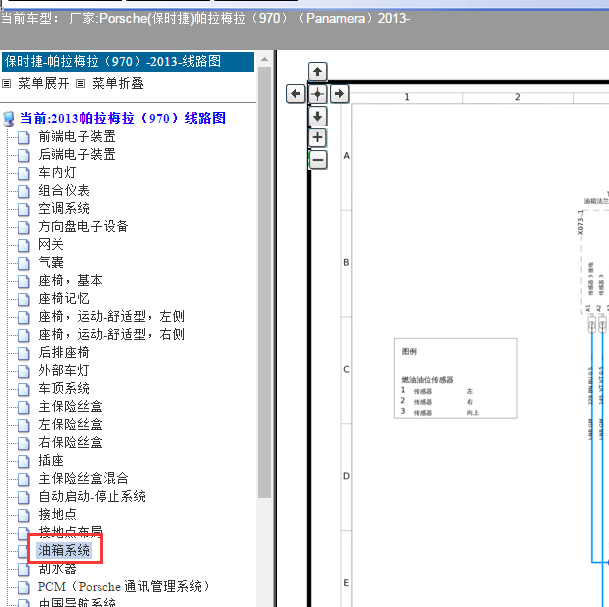Open 主保险丝盒 wiring diagram
The width and height of the screenshot is (609, 607).
click(70, 406)
